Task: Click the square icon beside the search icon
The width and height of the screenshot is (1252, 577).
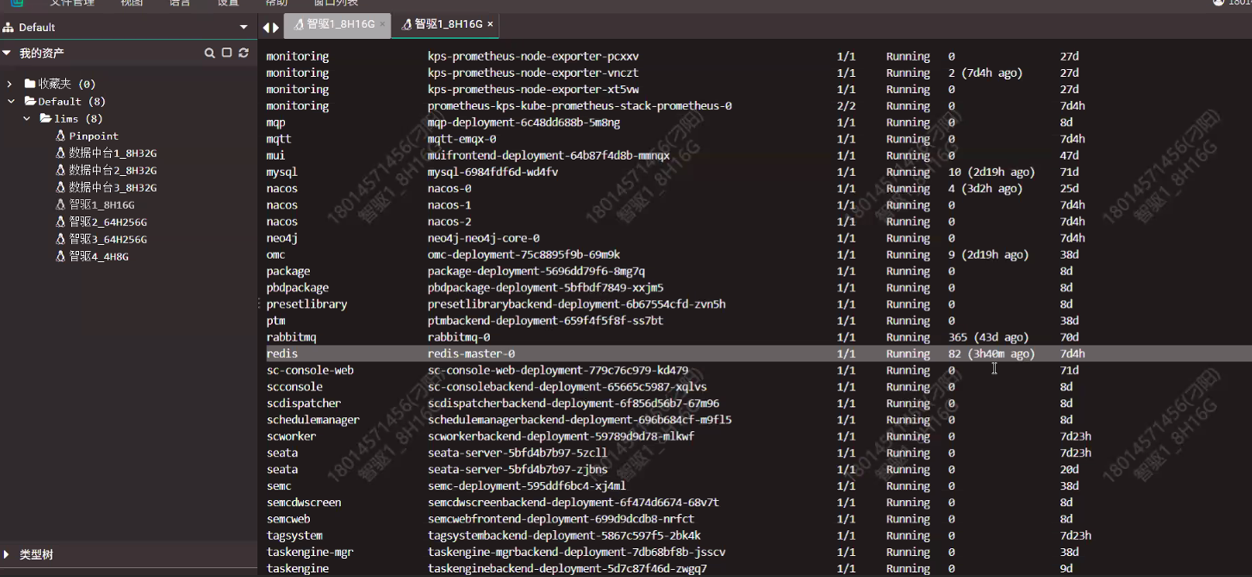Action: coord(227,53)
